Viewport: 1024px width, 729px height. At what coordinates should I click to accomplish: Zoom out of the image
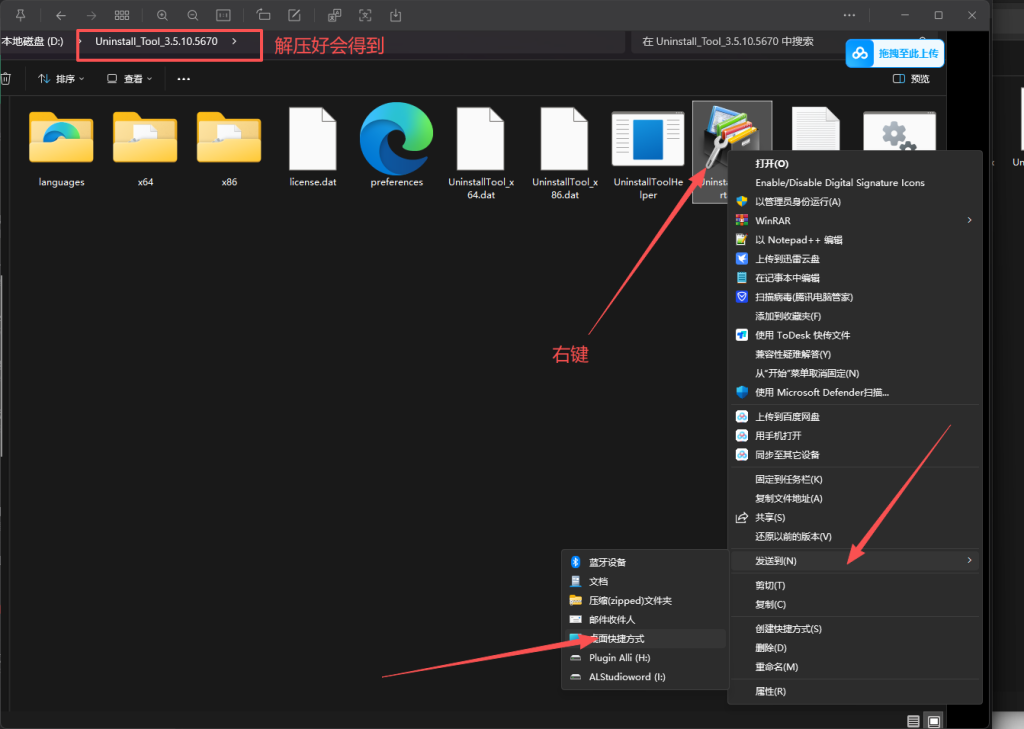pos(193,15)
